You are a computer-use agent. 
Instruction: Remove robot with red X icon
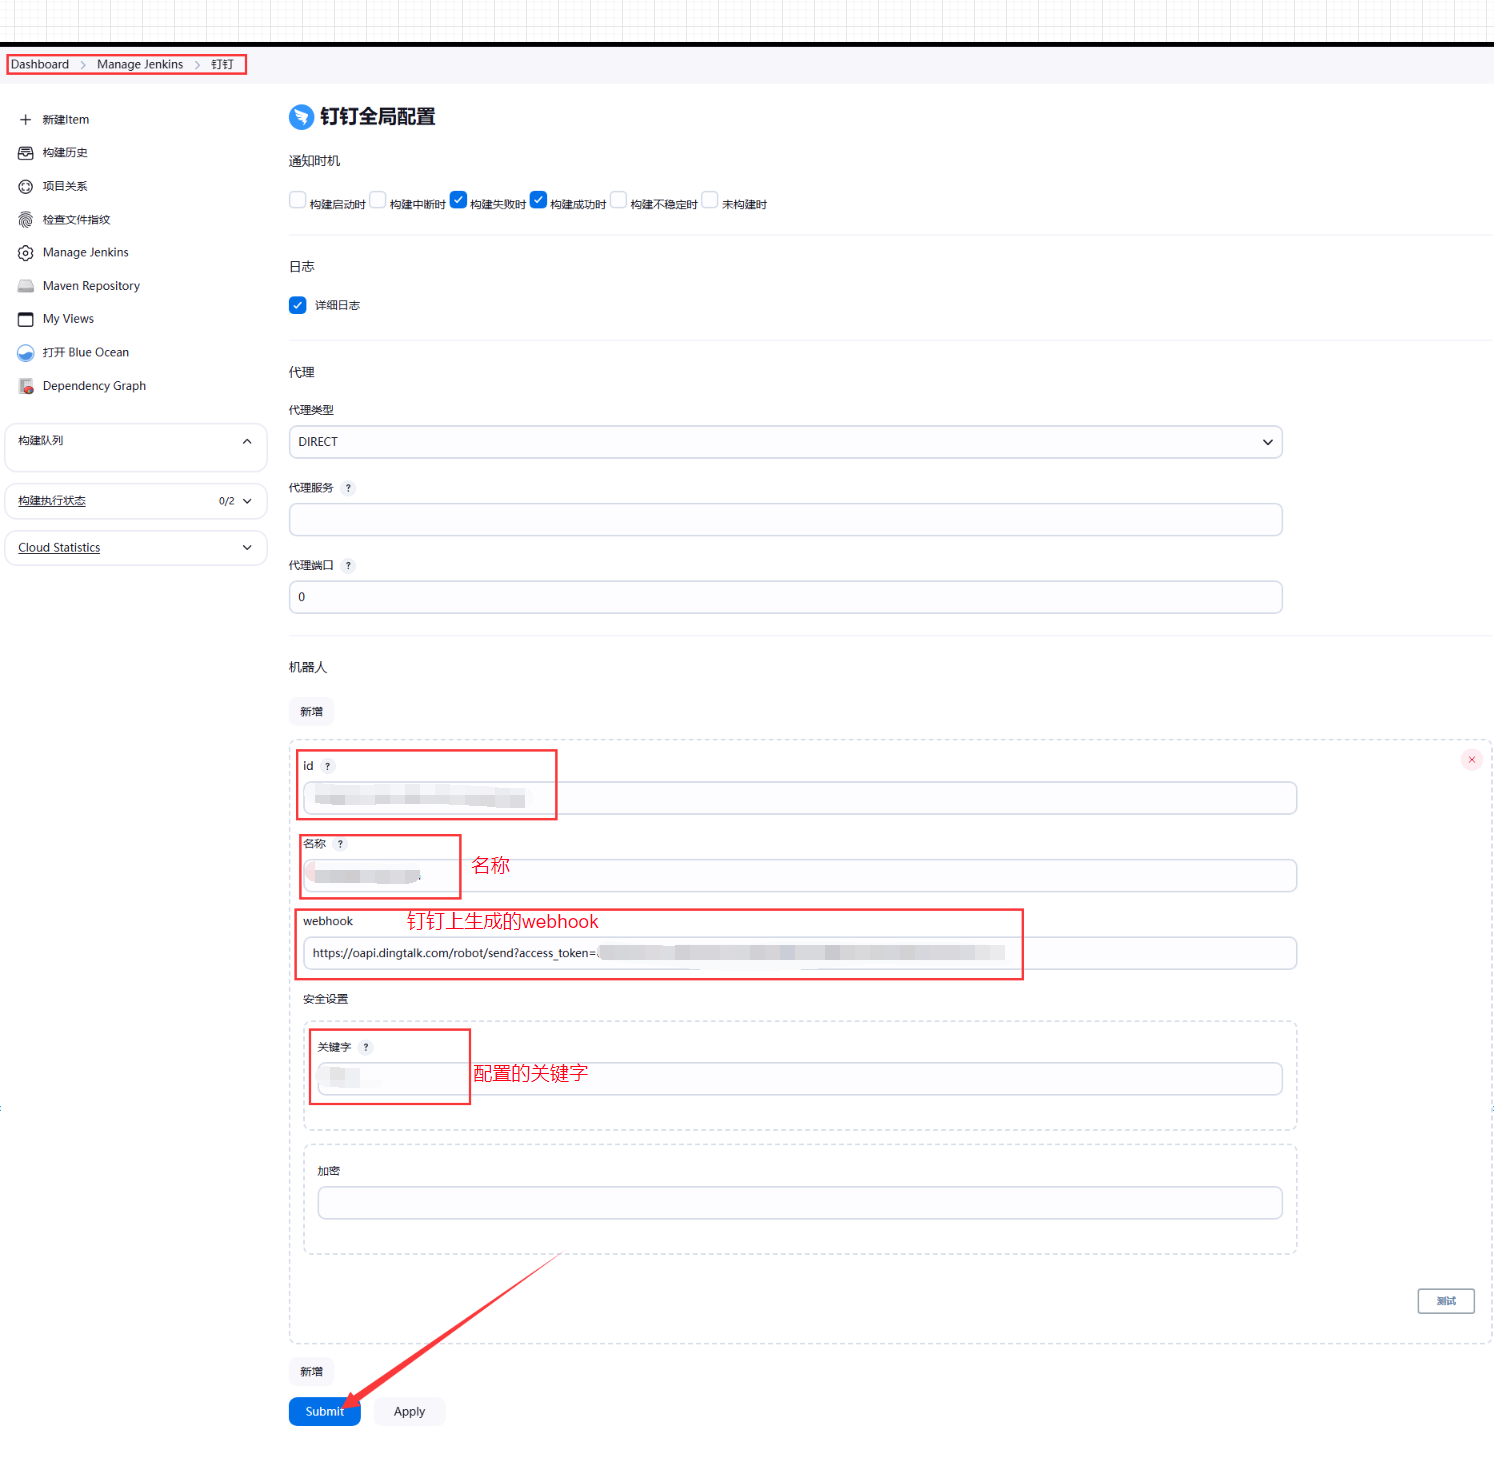pyautogui.click(x=1472, y=760)
